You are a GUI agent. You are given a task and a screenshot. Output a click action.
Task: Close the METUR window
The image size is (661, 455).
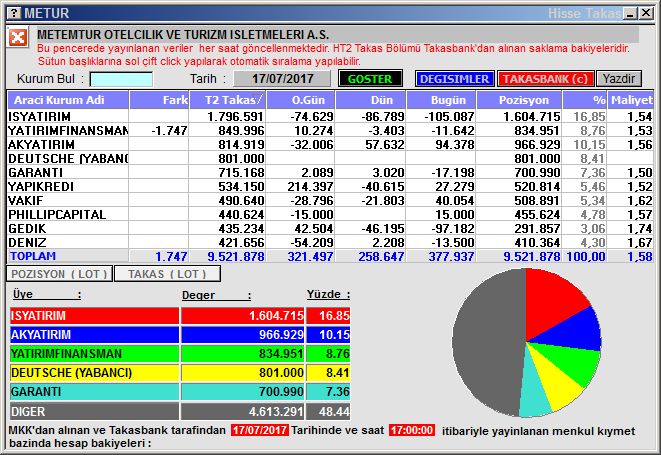tap(647, 12)
